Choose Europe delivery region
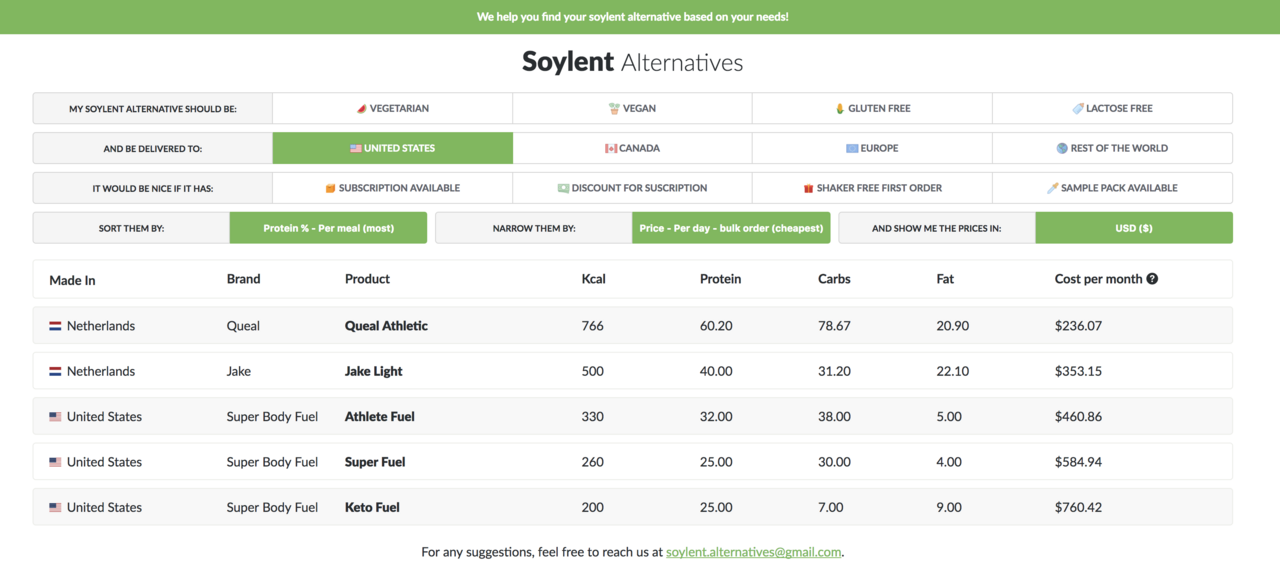The image size is (1280, 570). (872, 148)
